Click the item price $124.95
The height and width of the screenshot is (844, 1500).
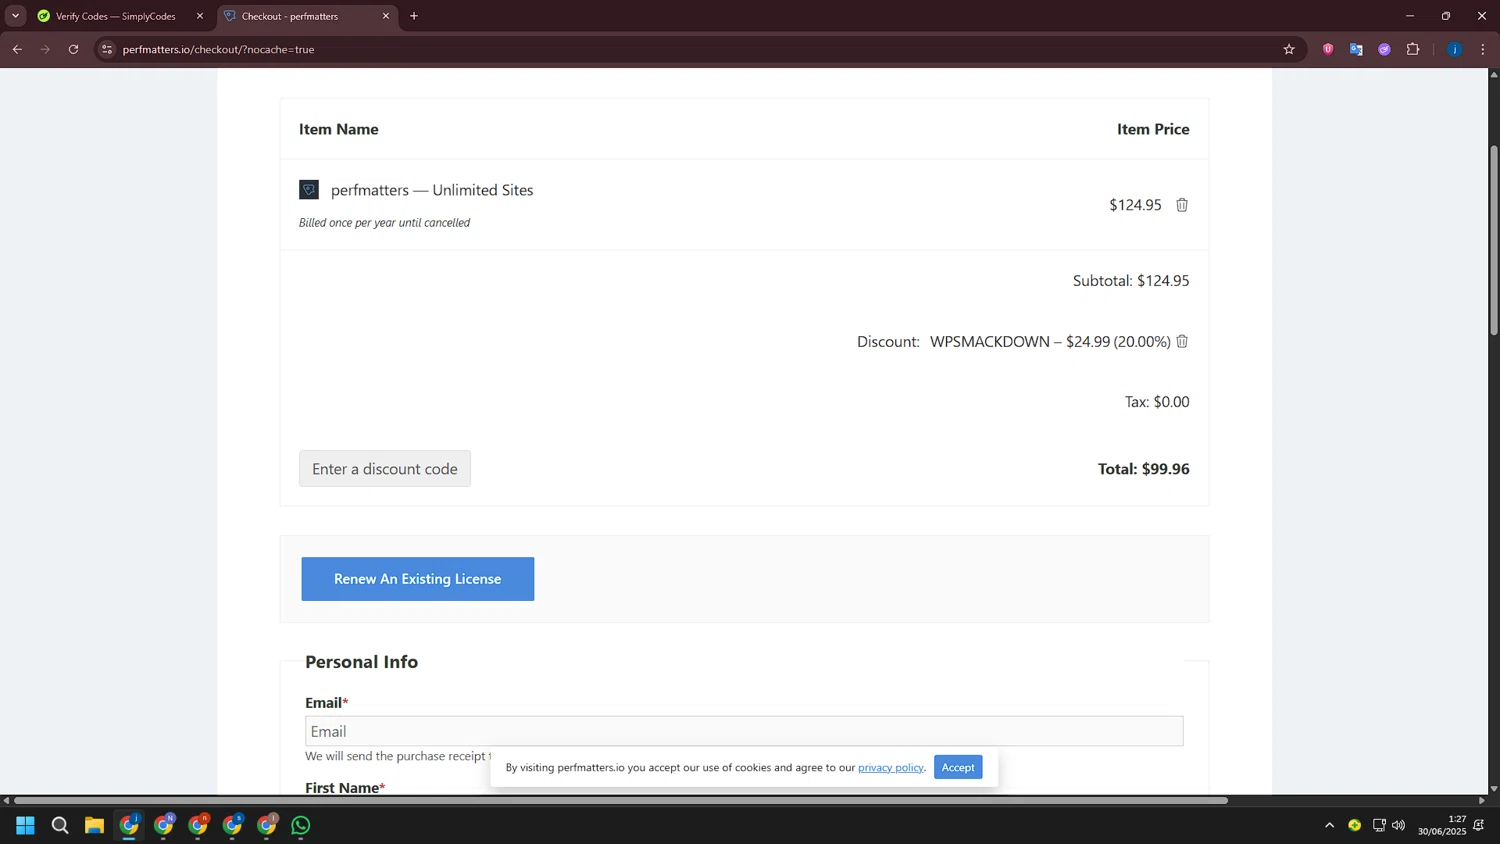click(1135, 205)
